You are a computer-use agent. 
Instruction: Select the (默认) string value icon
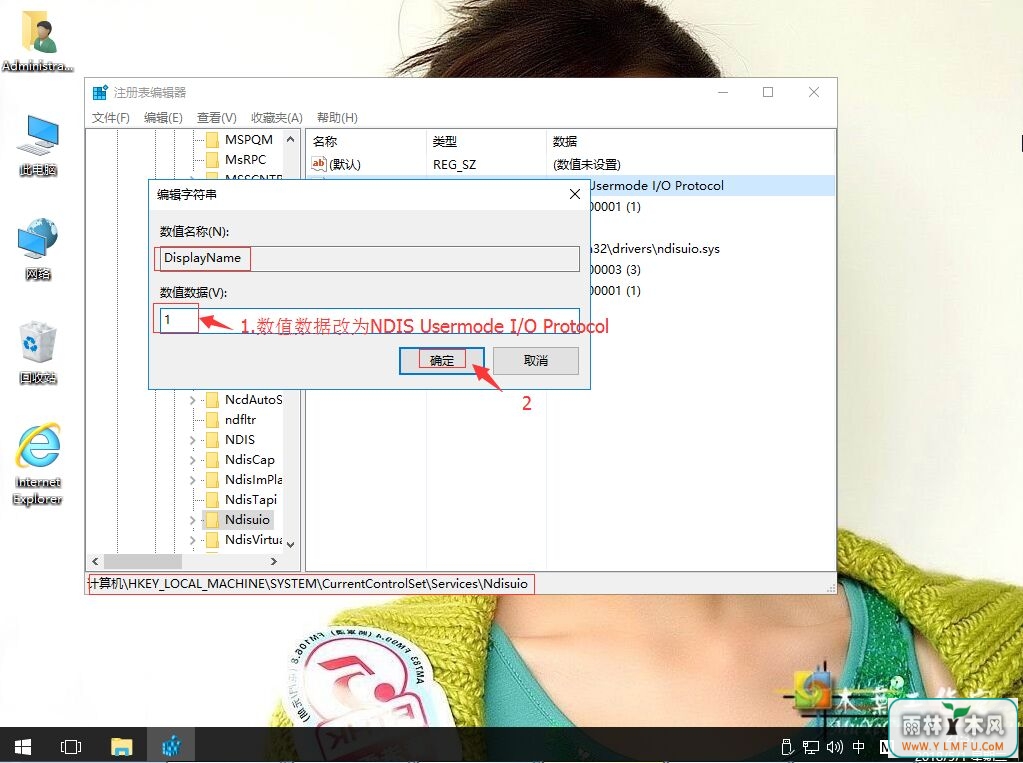coord(318,164)
